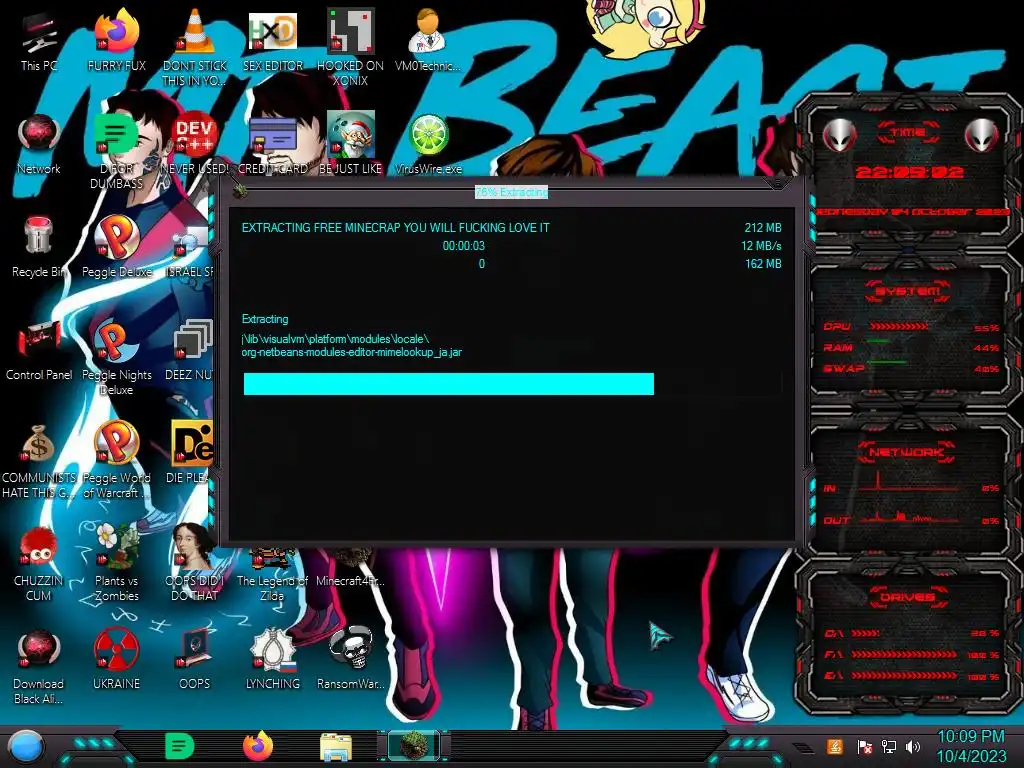Viewport: 1024px width, 768px height.
Task: Open the network tray icon
Action: pyautogui.click(x=889, y=746)
